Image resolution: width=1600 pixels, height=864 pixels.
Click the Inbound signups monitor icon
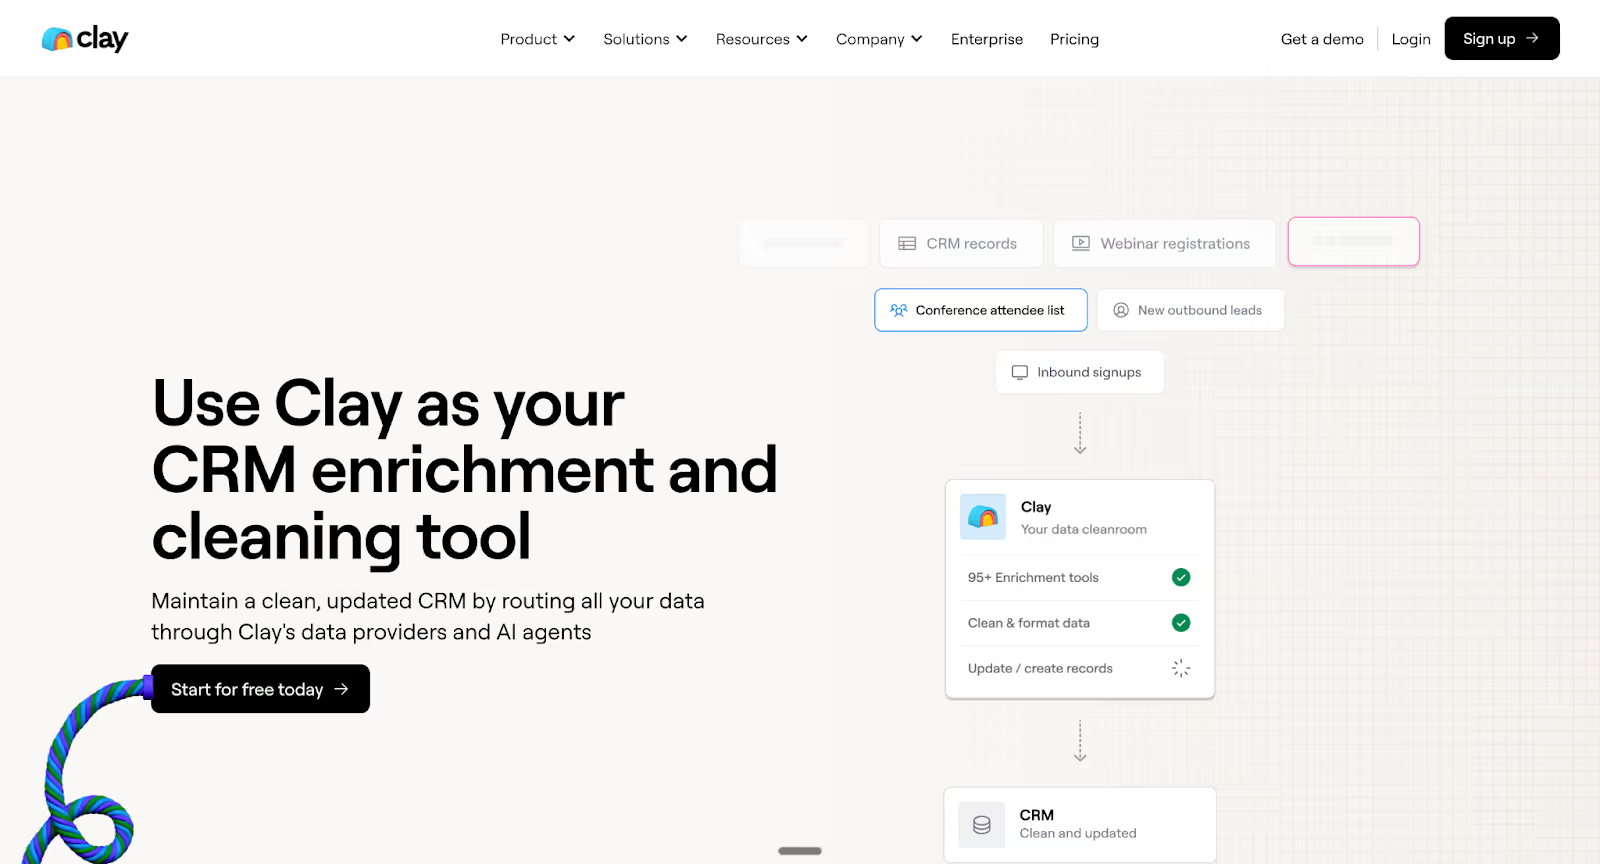tap(1020, 372)
